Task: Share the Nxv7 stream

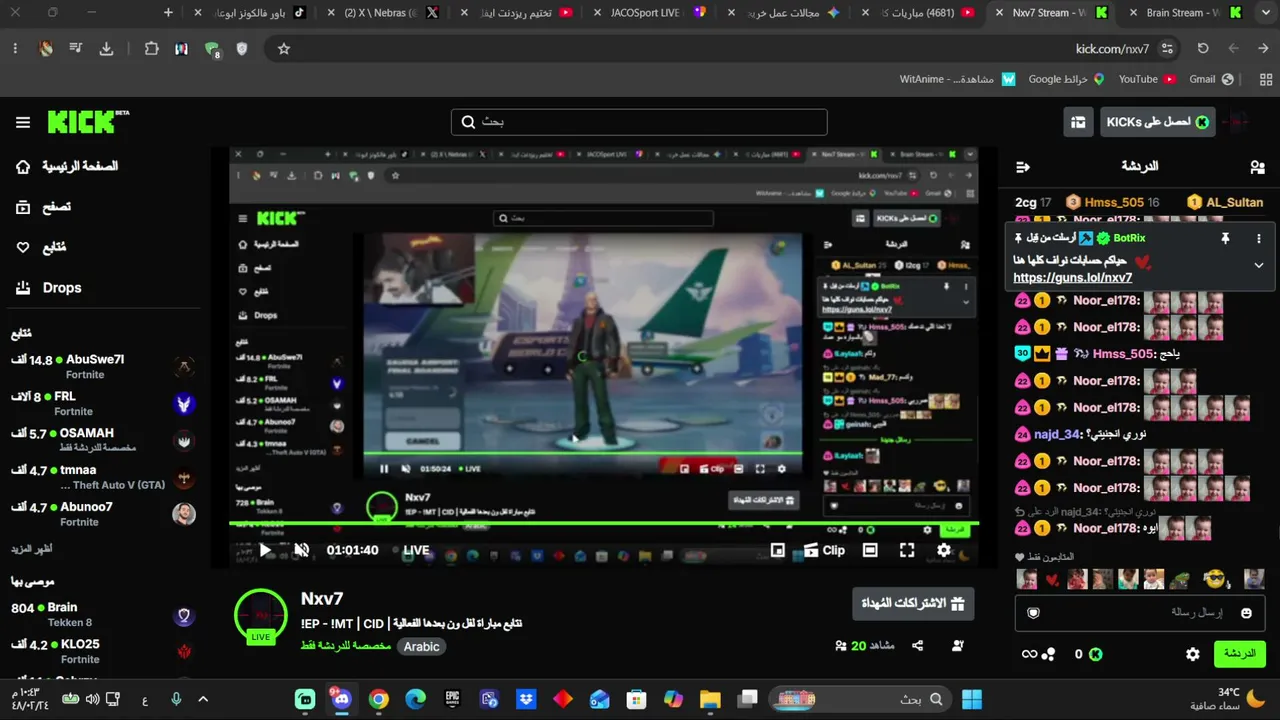Action: coord(917,646)
